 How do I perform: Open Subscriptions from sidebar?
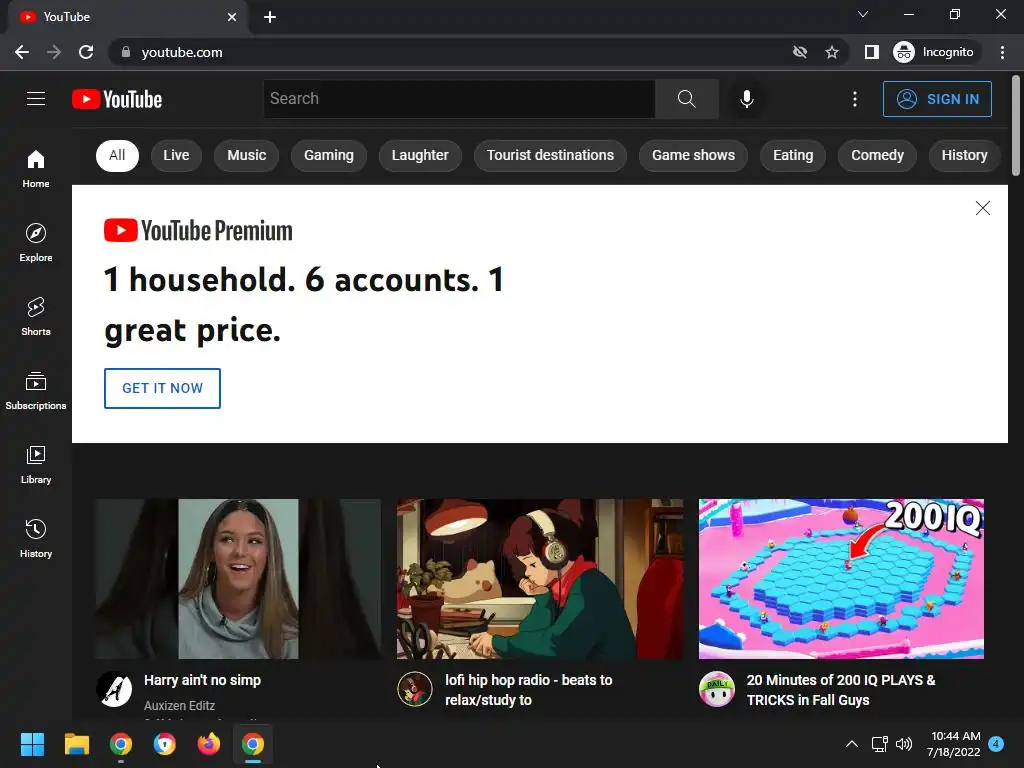36,391
